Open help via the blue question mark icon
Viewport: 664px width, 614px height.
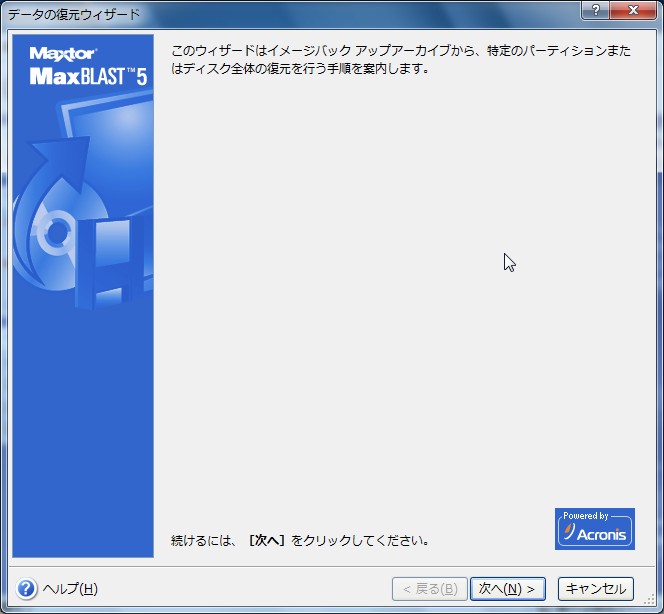click(x=26, y=589)
